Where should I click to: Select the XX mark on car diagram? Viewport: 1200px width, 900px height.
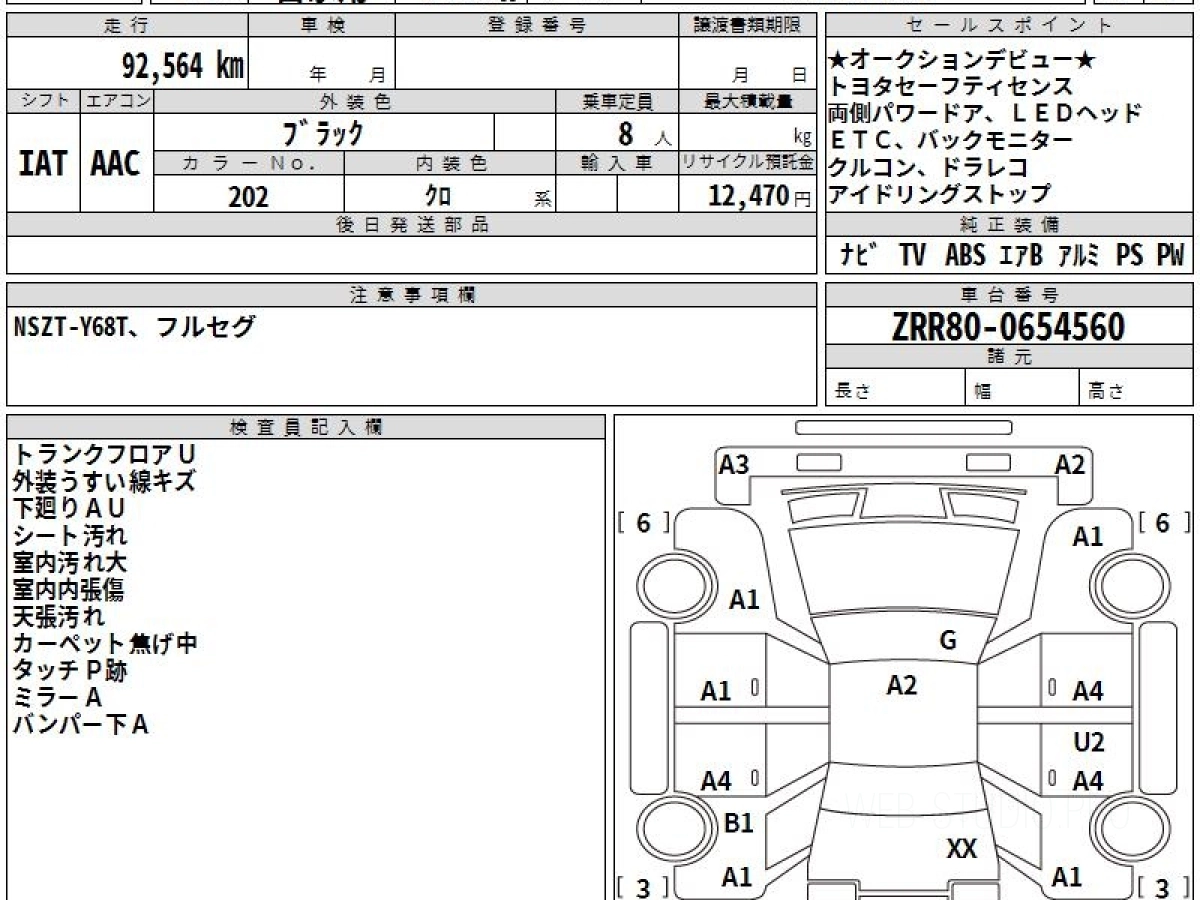tap(962, 850)
